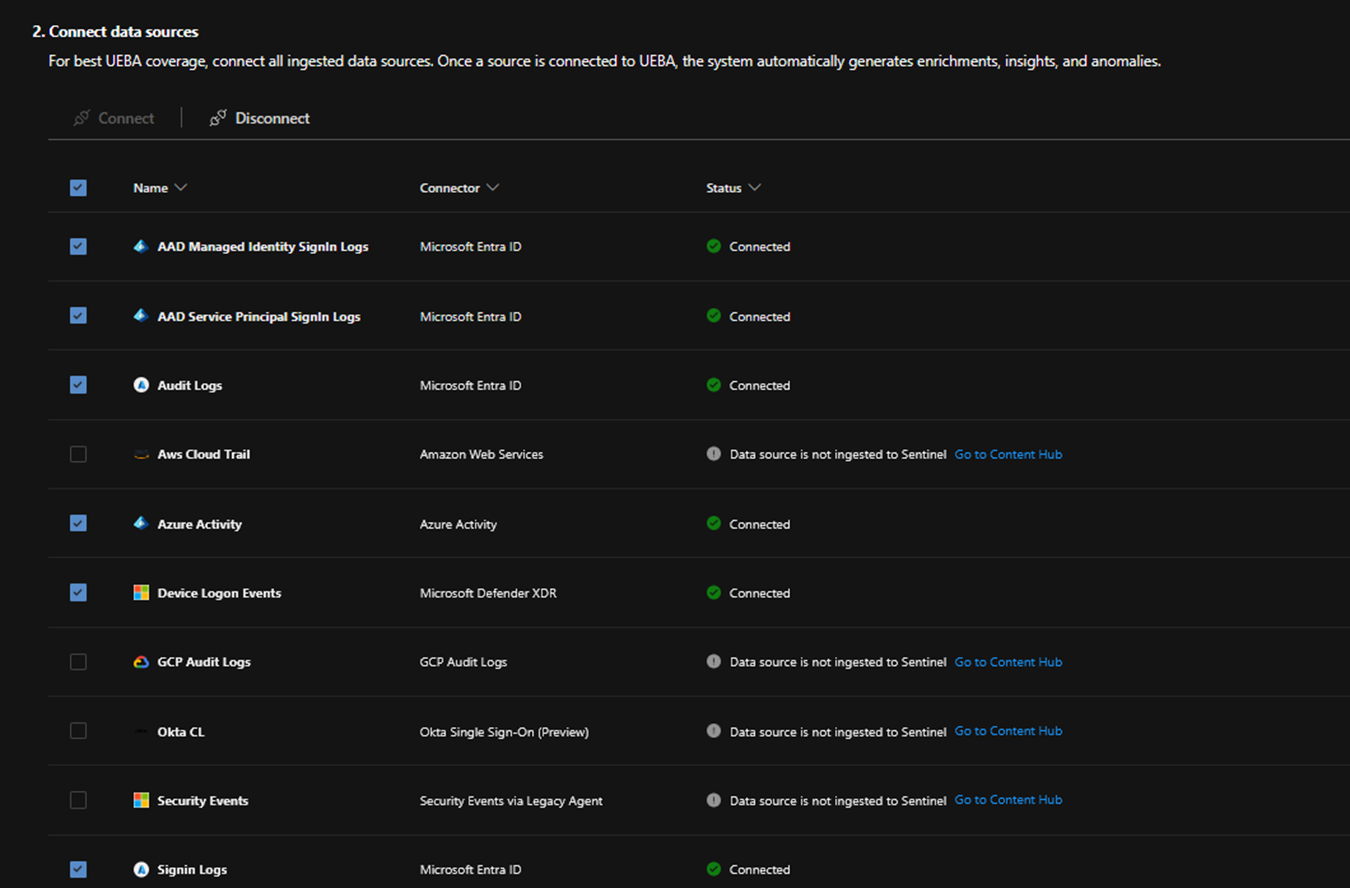Uncheck AAD Managed Identity SignIn Logs
The height and width of the screenshot is (888, 1350).
[x=78, y=246]
